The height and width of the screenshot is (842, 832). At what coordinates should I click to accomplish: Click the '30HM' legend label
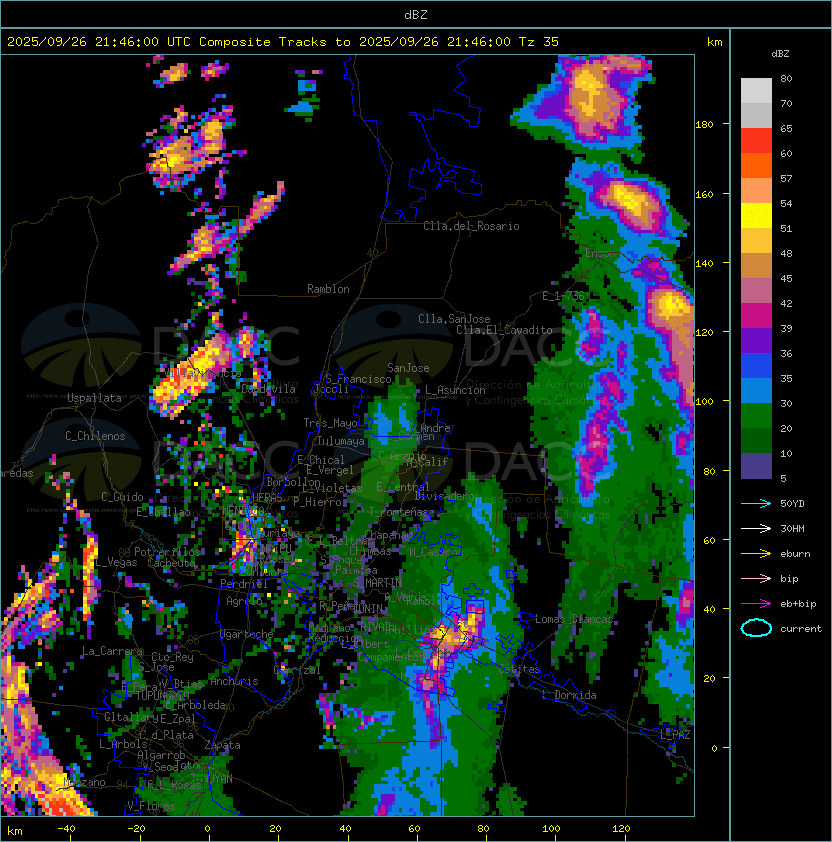tap(792, 529)
